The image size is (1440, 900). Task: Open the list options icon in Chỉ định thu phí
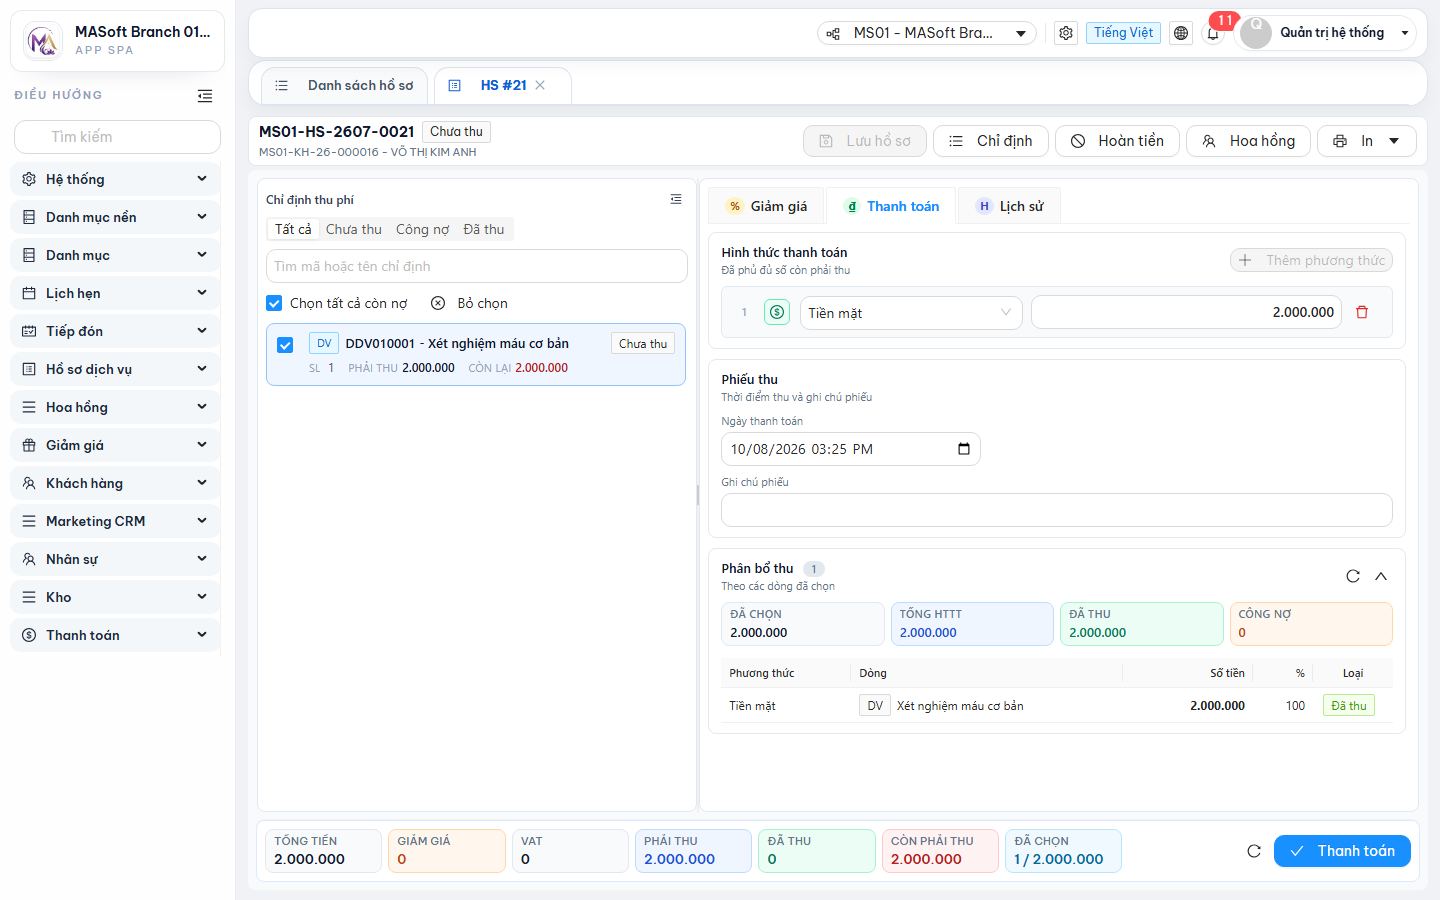676,199
